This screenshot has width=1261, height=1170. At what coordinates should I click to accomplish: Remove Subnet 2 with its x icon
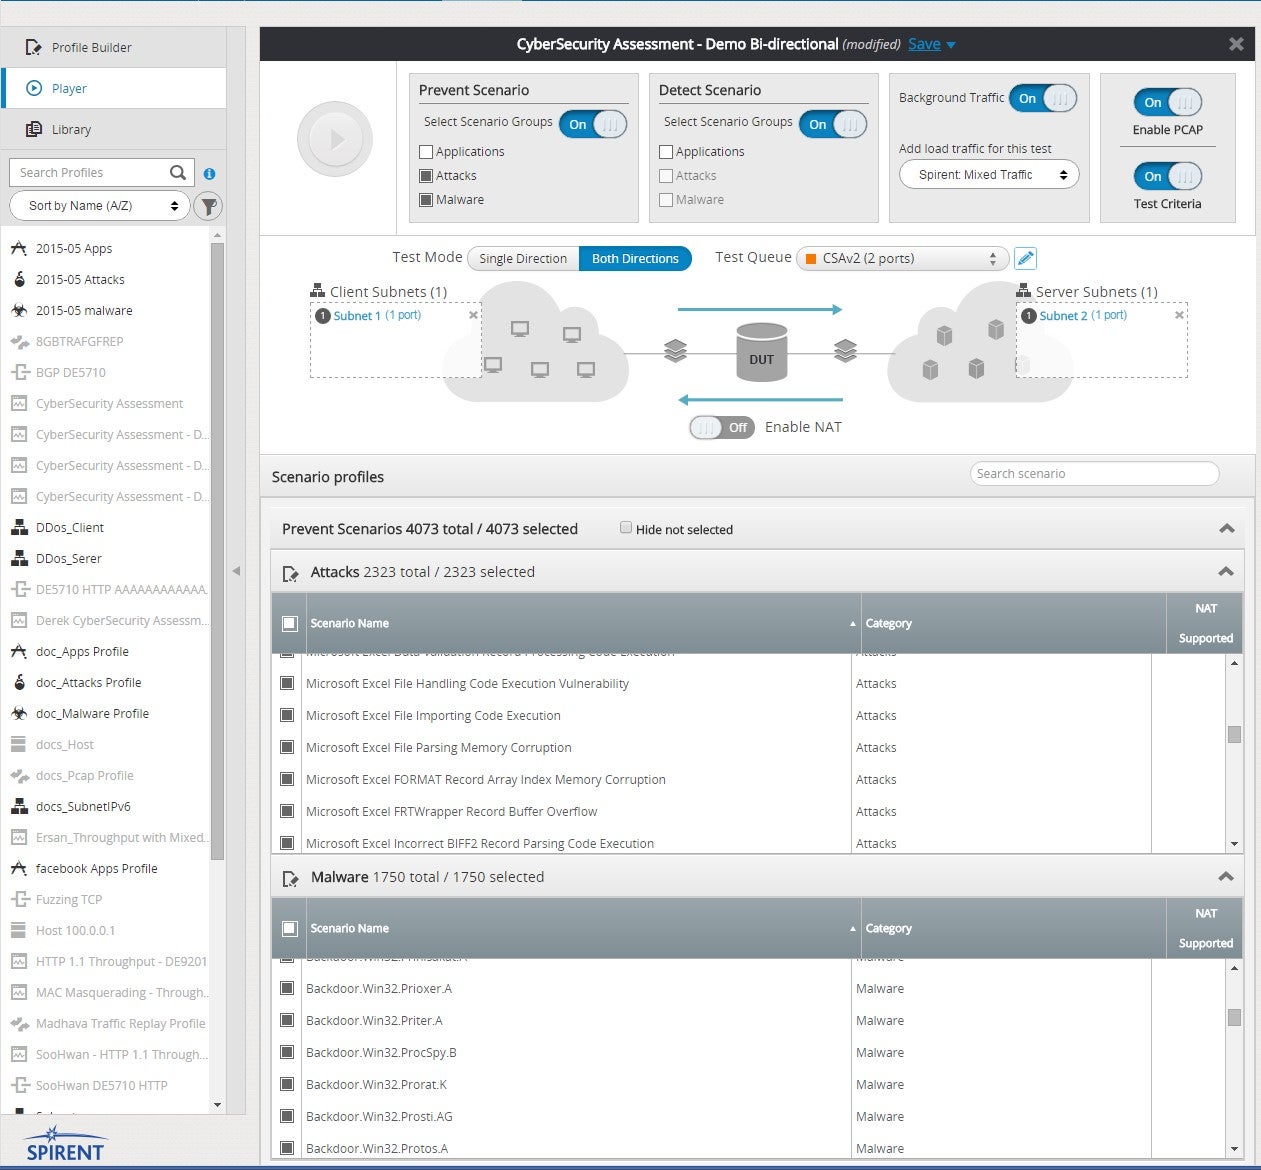(1179, 315)
